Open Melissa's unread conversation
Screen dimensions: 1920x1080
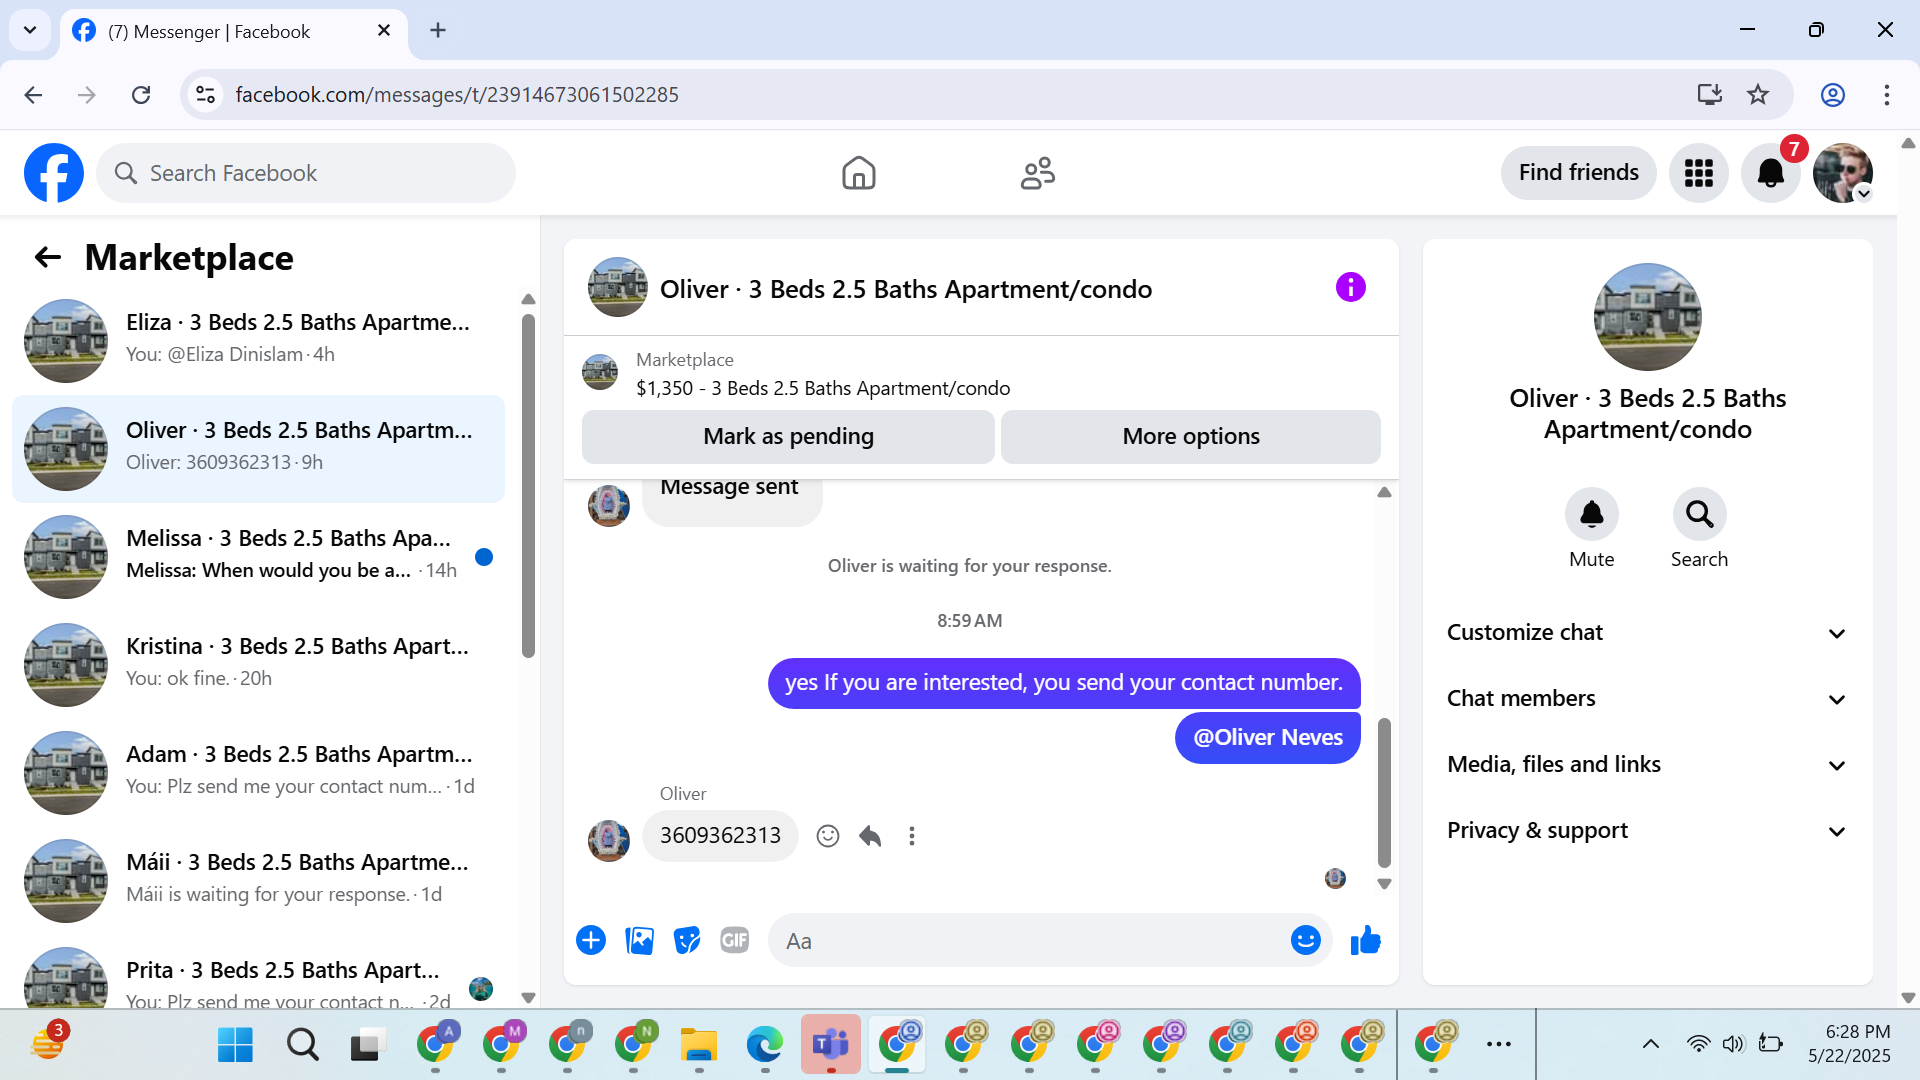pos(258,556)
